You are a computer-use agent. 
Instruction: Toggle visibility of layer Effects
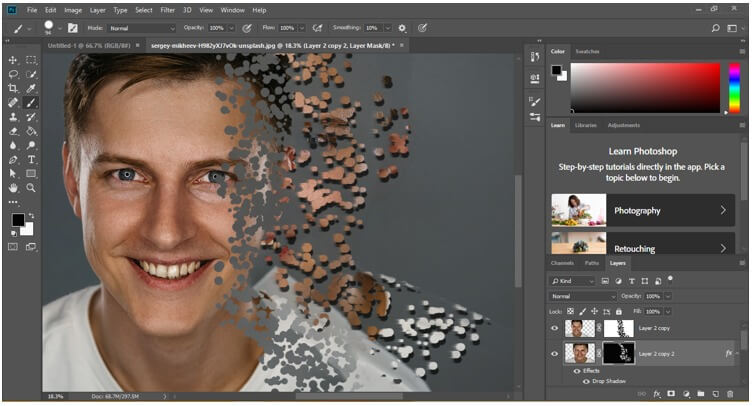coord(577,371)
